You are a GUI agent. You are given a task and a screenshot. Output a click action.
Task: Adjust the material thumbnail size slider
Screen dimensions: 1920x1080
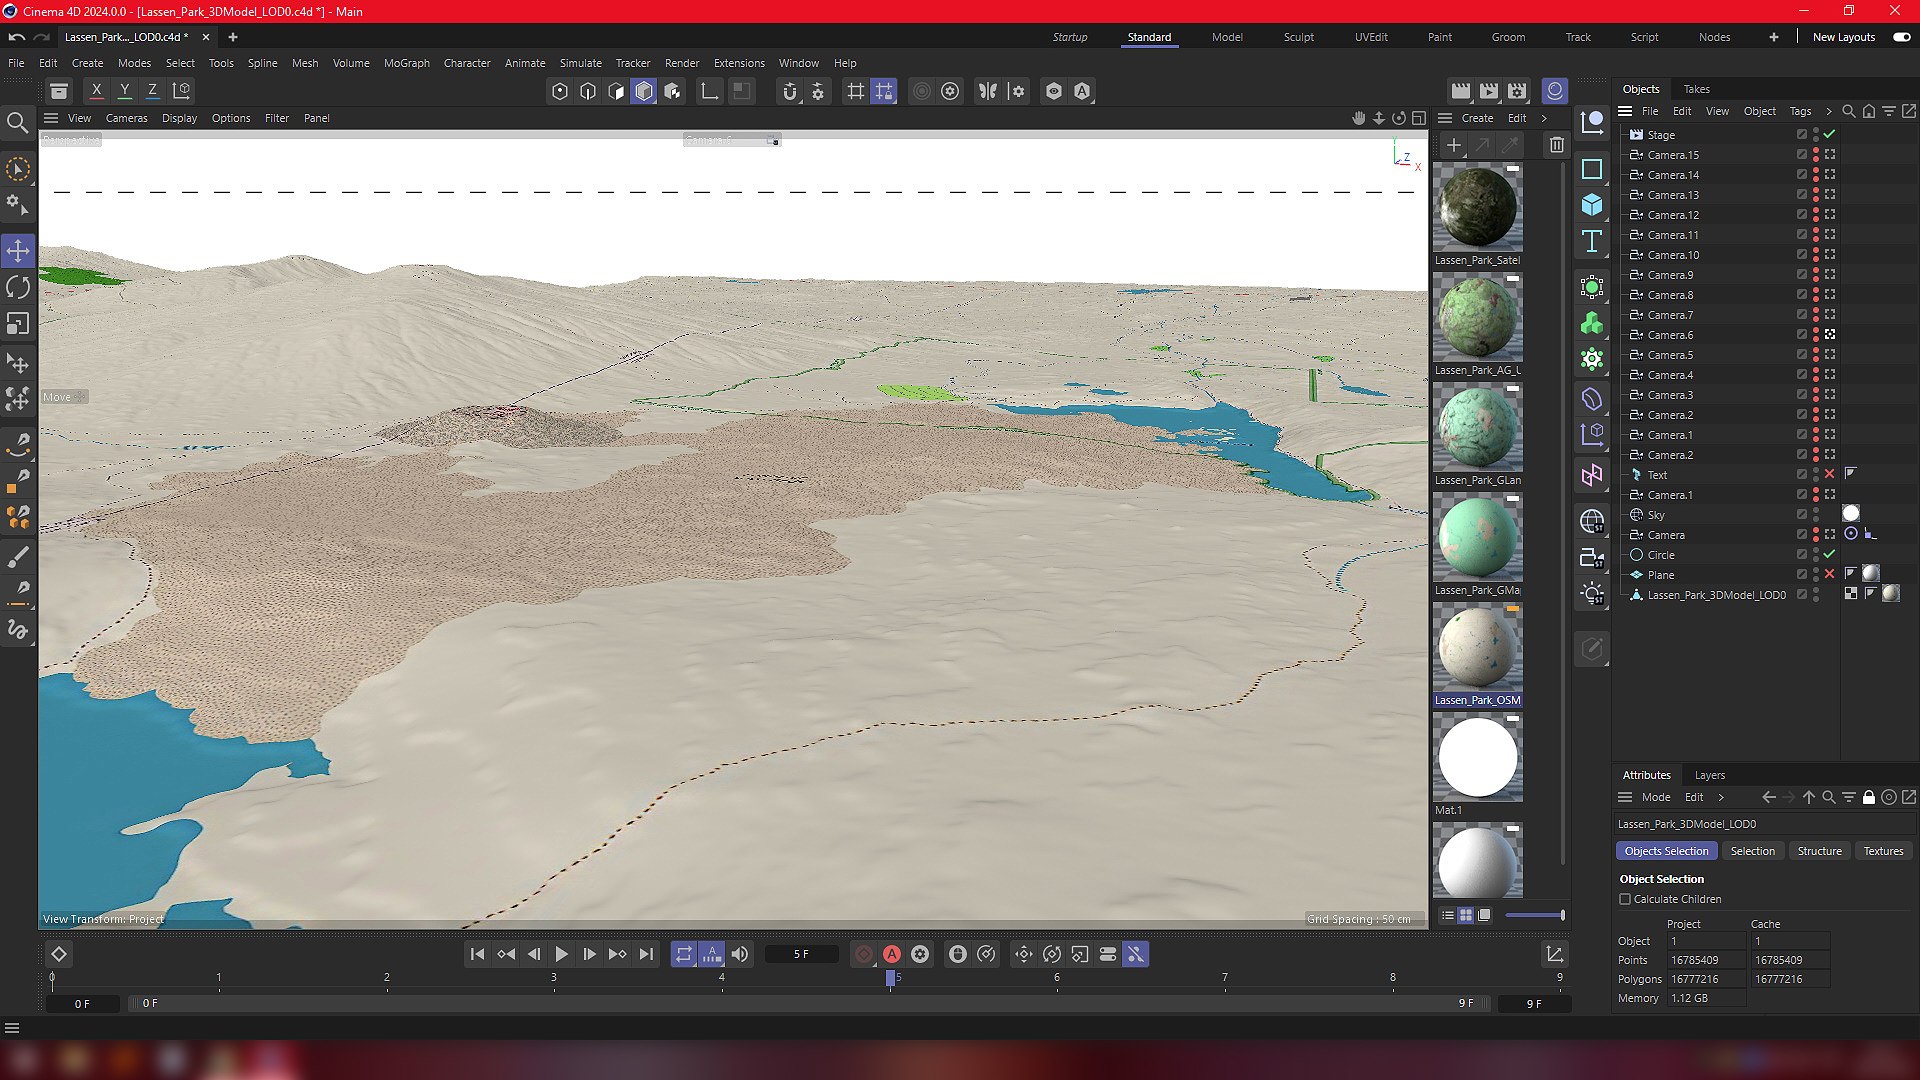[1535, 915]
